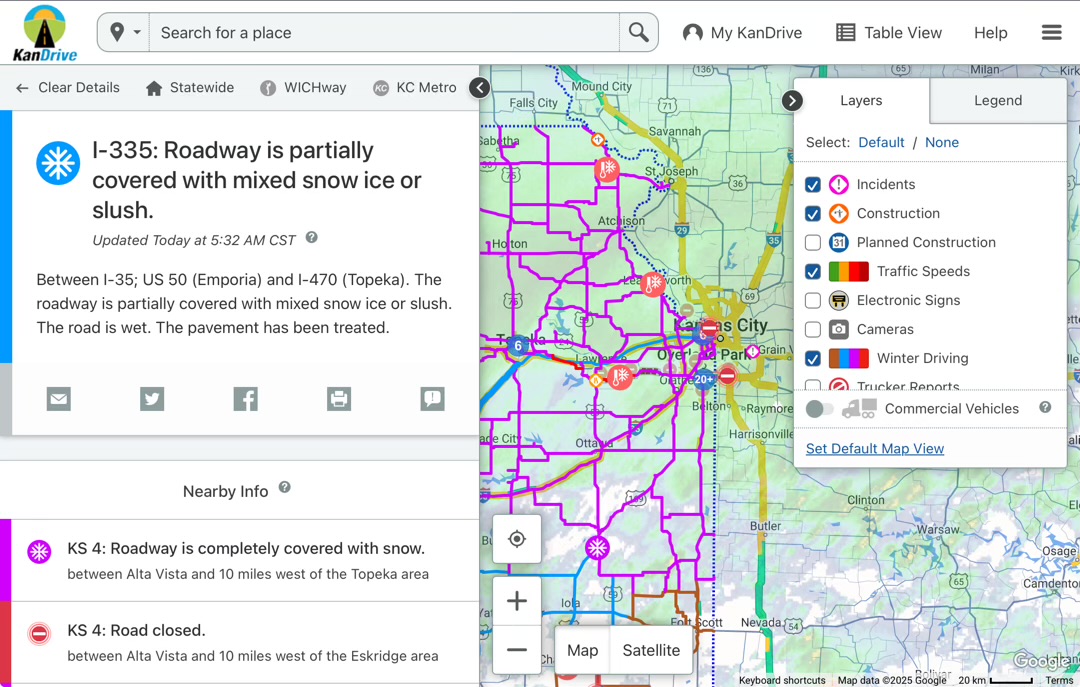The height and width of the screenshot is (687, 1080).
Task: Collapse the left details panel
Action: tap(480, 88)
